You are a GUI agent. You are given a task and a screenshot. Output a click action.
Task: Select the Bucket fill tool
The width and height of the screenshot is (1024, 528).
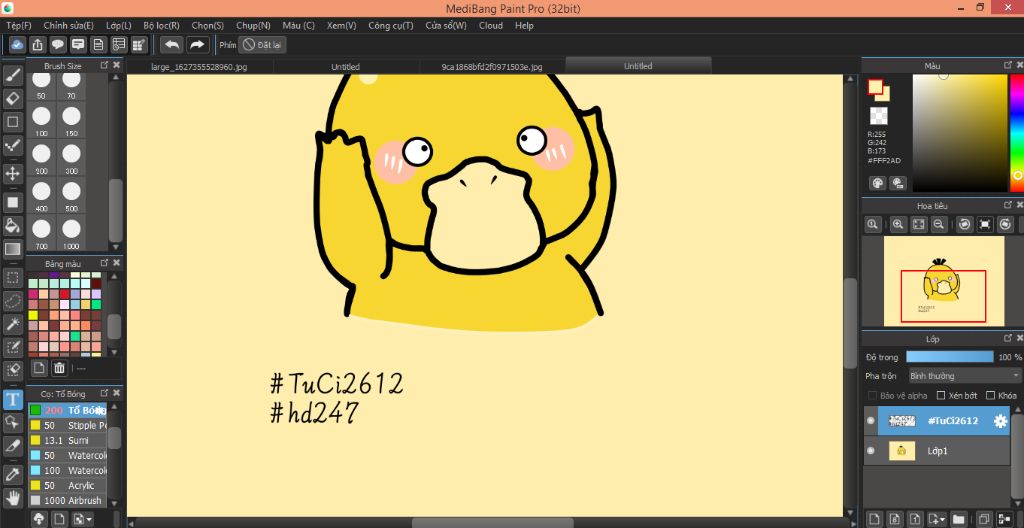point(12,226)
